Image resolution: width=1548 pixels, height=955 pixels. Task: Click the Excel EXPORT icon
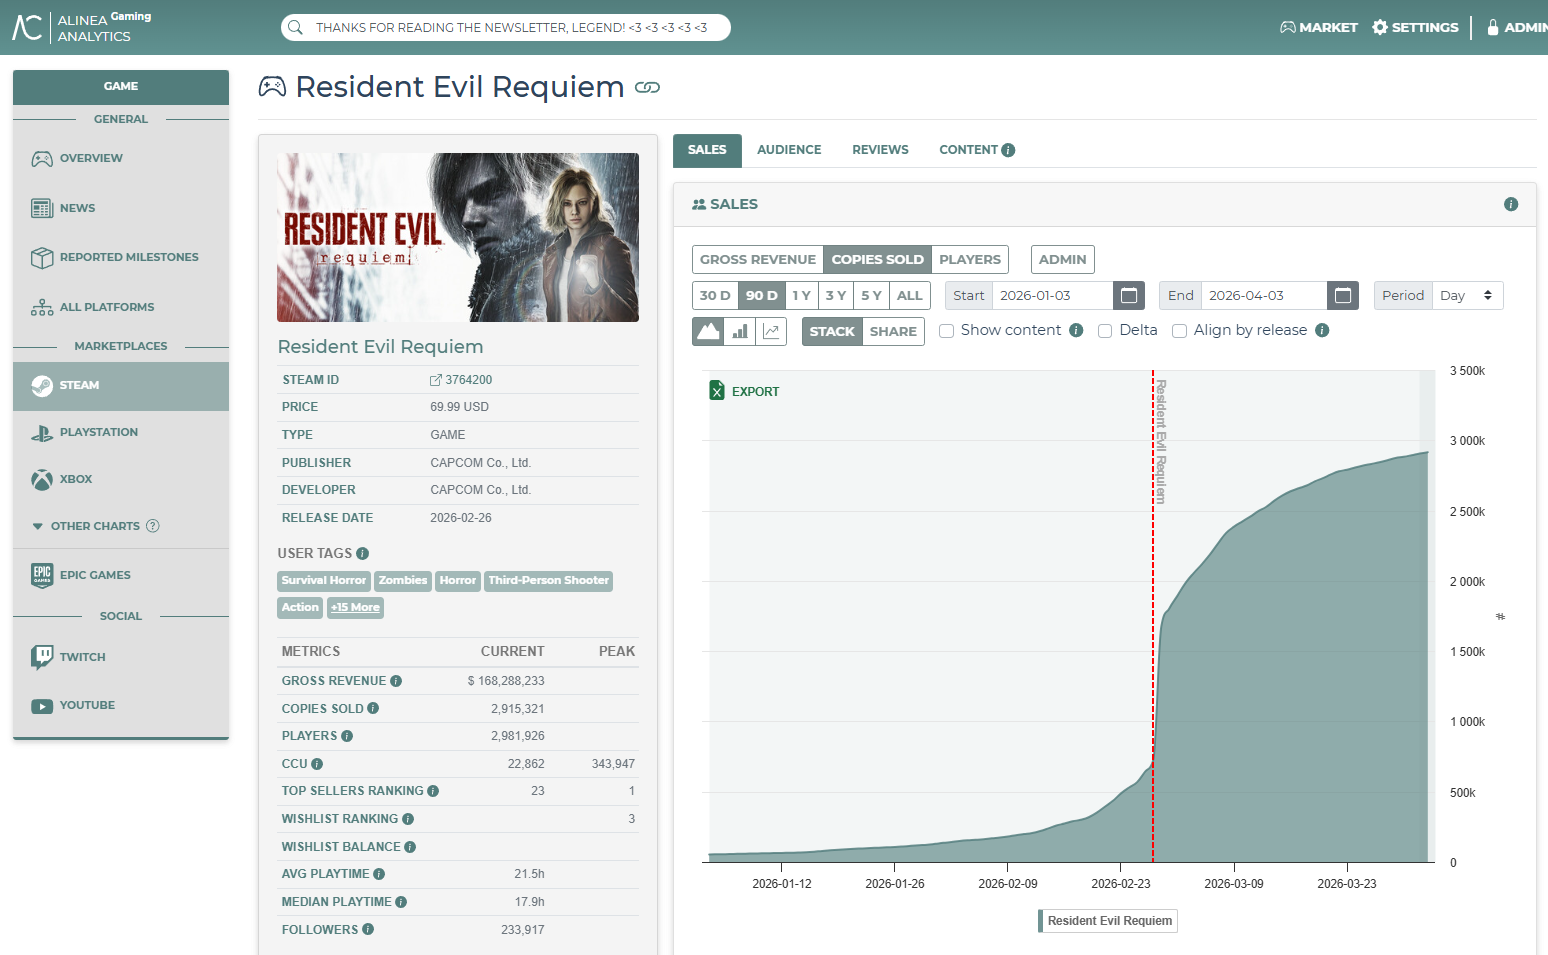click(x=717, y=391)
